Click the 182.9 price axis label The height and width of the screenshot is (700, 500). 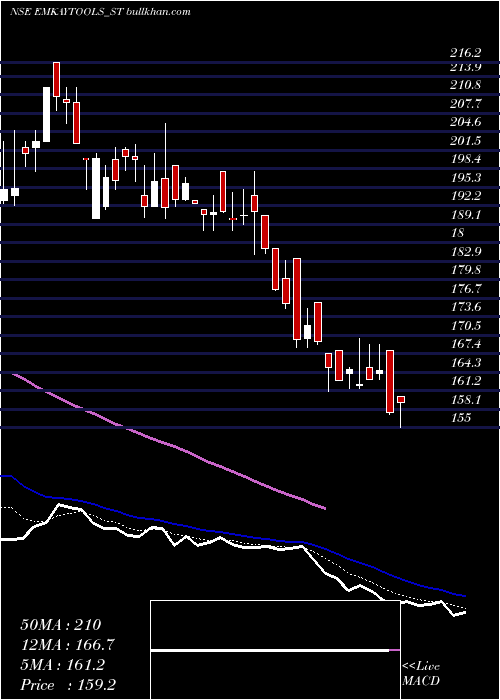(x=466, y=252)
